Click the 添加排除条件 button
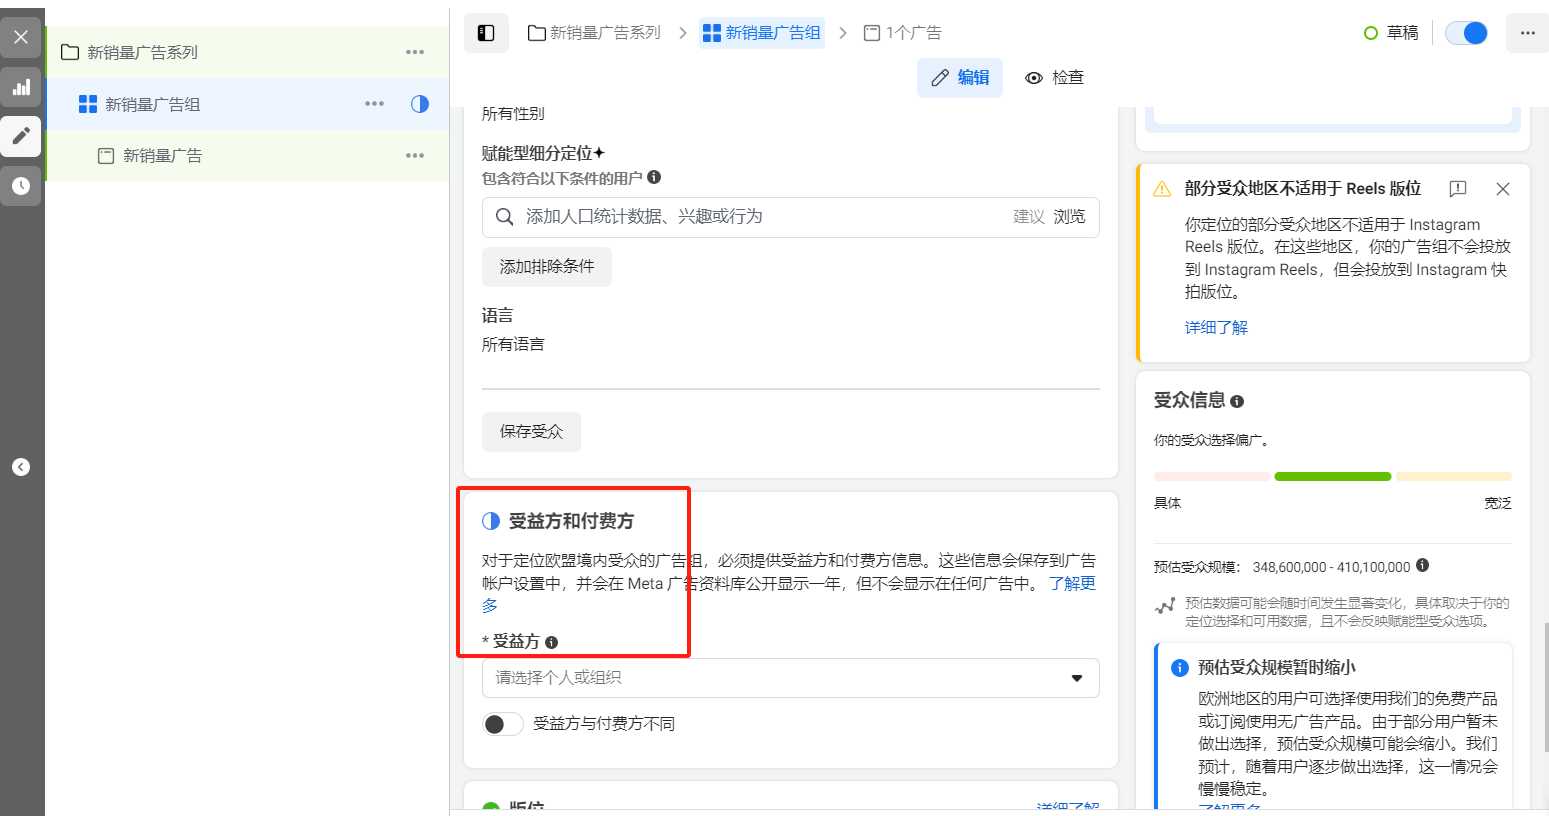Screen dimensions: 1549x816 point(547,267)
